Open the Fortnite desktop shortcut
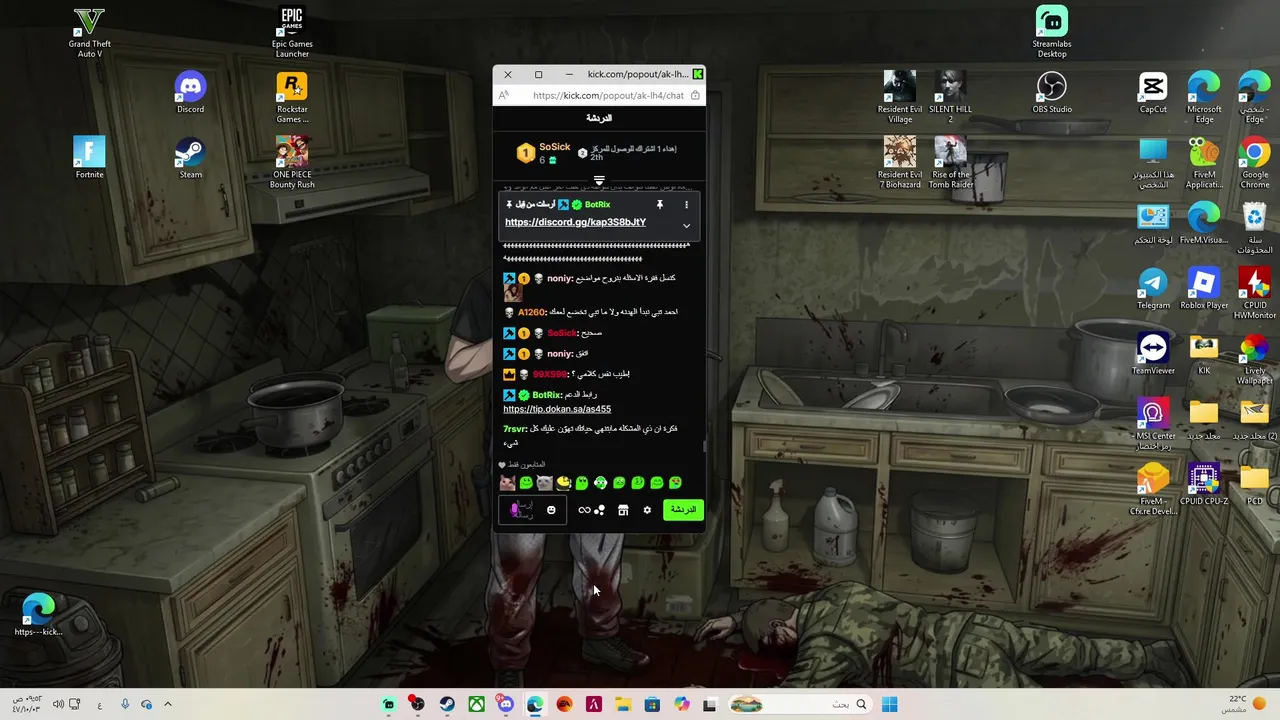The width and height of the screenshot is (1280, 720). click(x=89, y=158)
